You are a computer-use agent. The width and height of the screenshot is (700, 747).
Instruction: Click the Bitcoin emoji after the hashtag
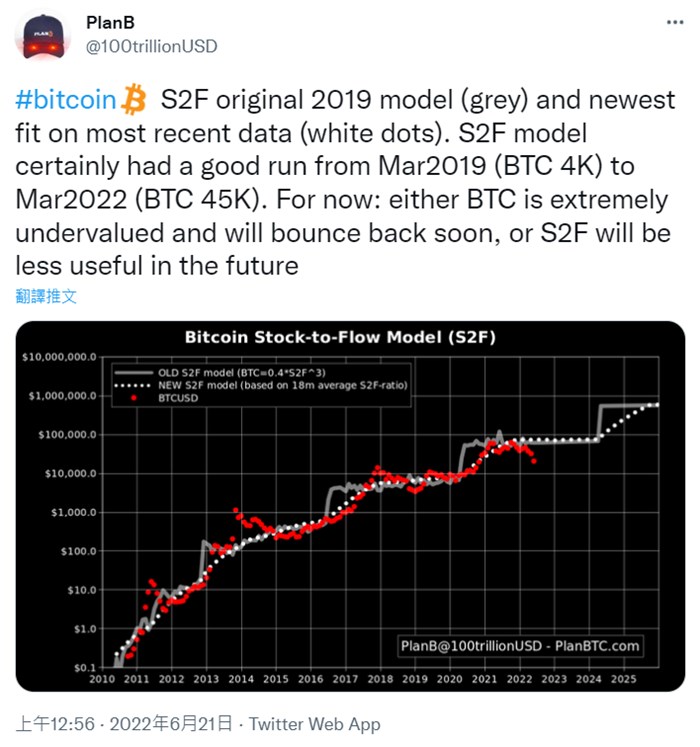click(133, 100)
